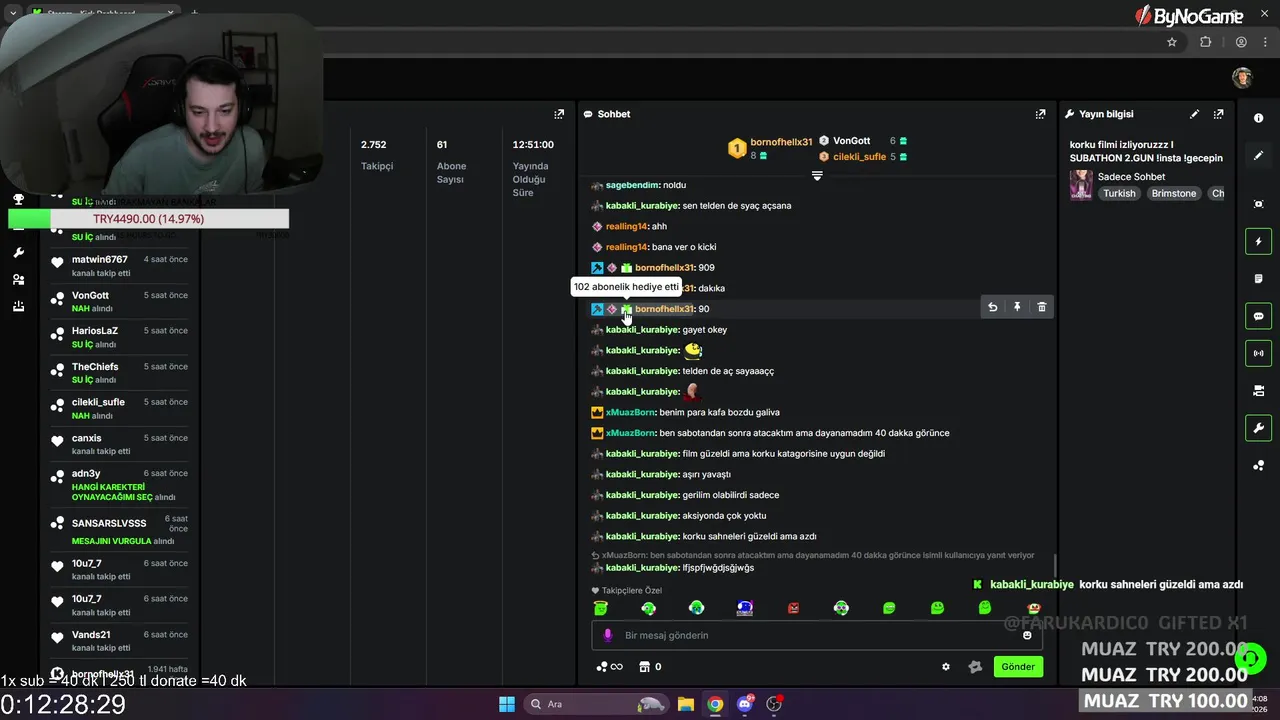
Task: Open the Kick profile avatar menu
Action: (1242, 78)
